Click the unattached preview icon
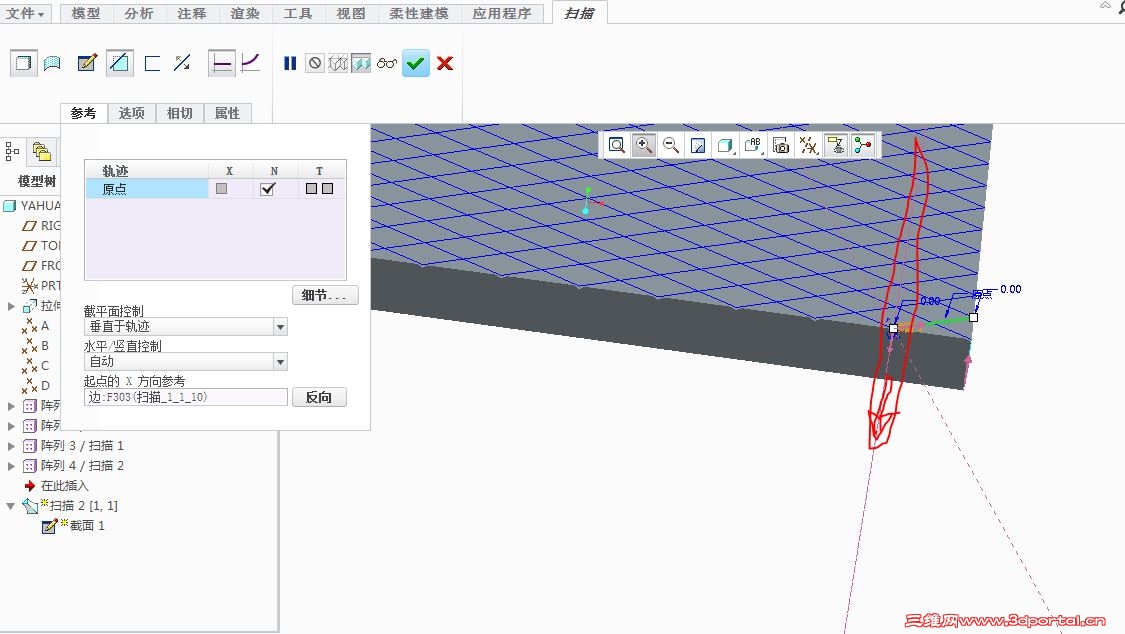The image size is (1125, 634). pyautogui.click(x=338, y=63)
